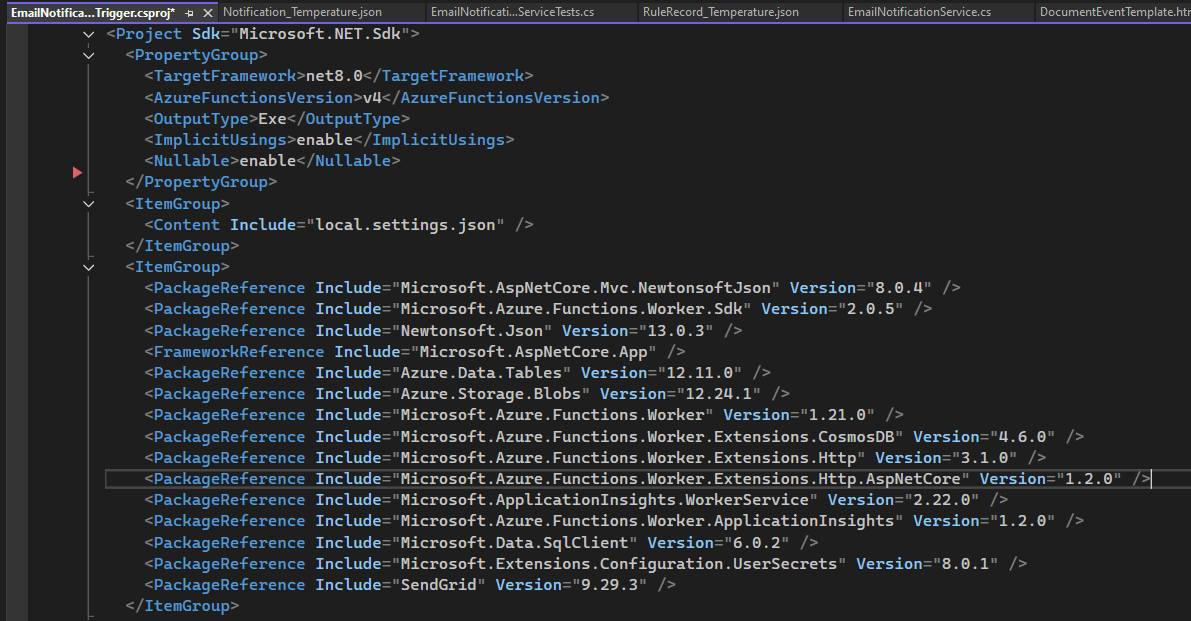Click the FrameworkReference Microsoft.AspNetCore.App text
The image size is (1191, 621).
[533, 351]
